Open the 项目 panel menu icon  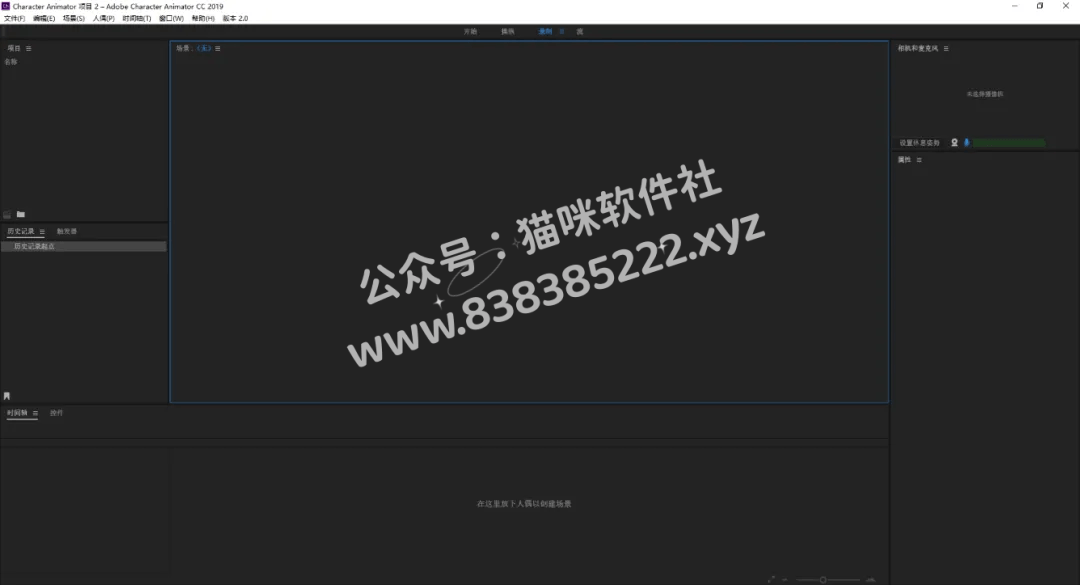[x=28, y=49]
